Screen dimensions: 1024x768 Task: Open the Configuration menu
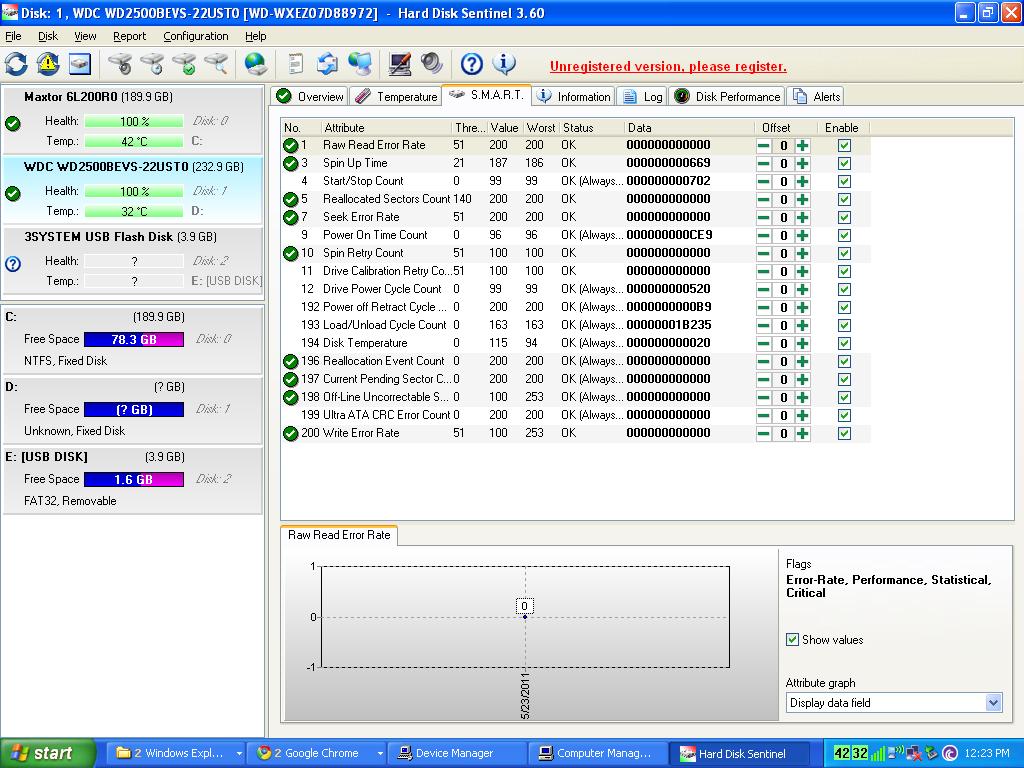pyautogui.click(x=196, y=36)
